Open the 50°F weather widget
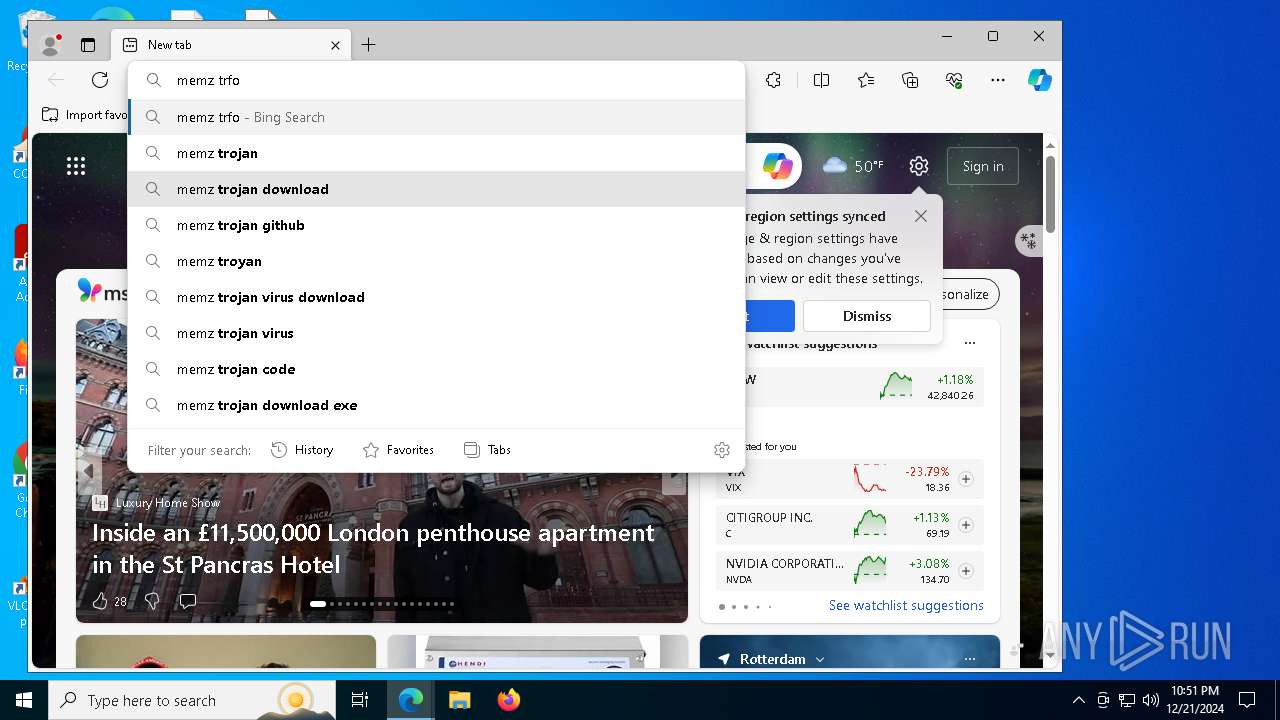 click(853, 166)
